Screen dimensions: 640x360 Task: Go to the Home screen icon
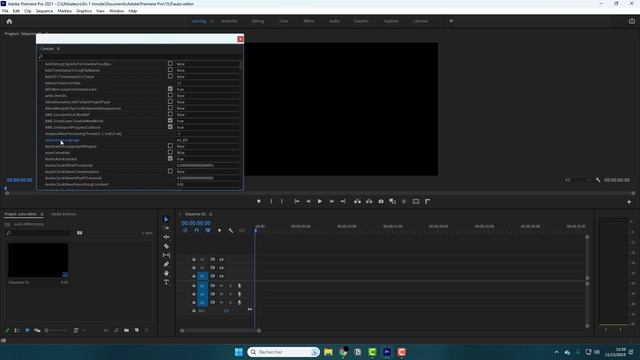pos(9,21)
